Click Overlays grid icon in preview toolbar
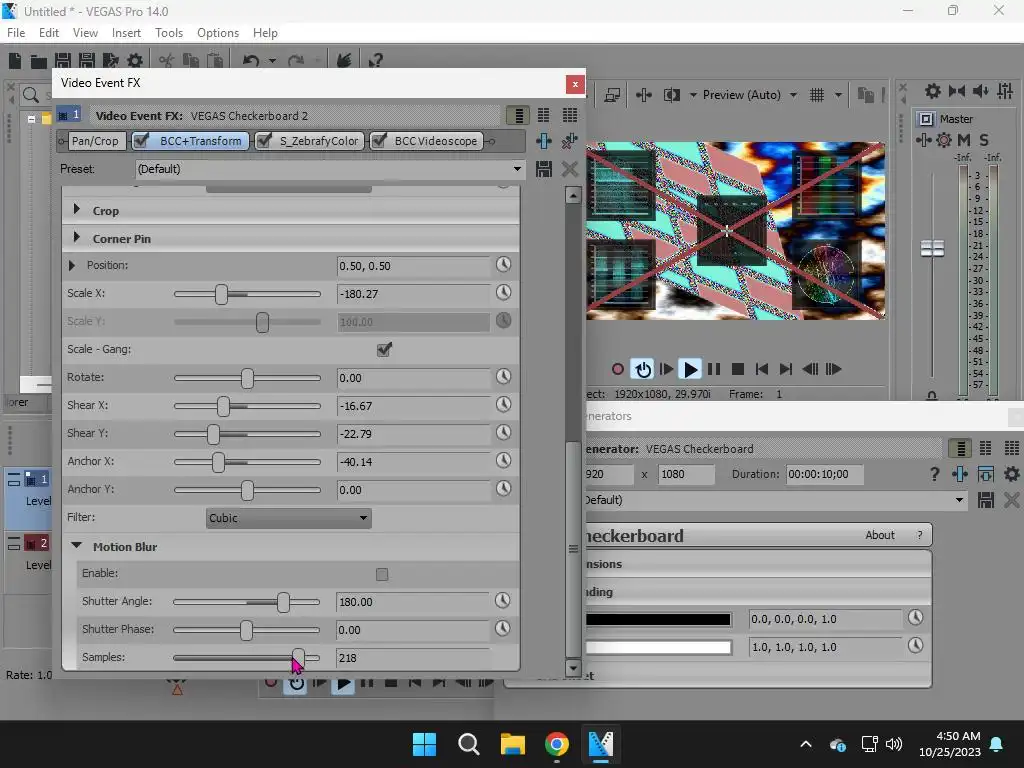Screen dimensions: 1024x768 [x=817, y=95]
